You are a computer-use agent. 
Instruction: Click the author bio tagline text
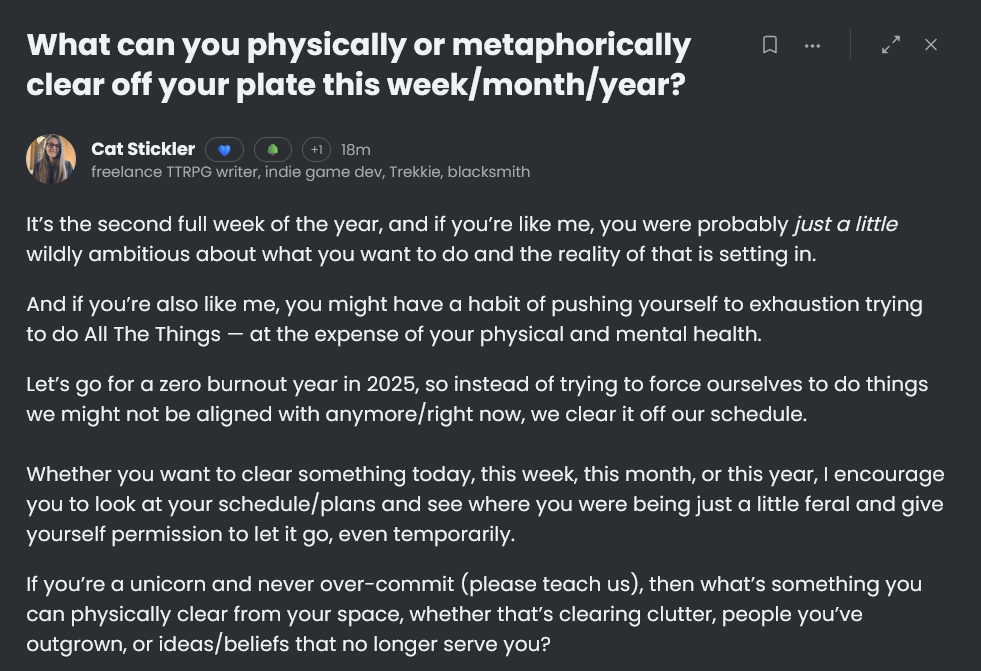click(310, 172)
